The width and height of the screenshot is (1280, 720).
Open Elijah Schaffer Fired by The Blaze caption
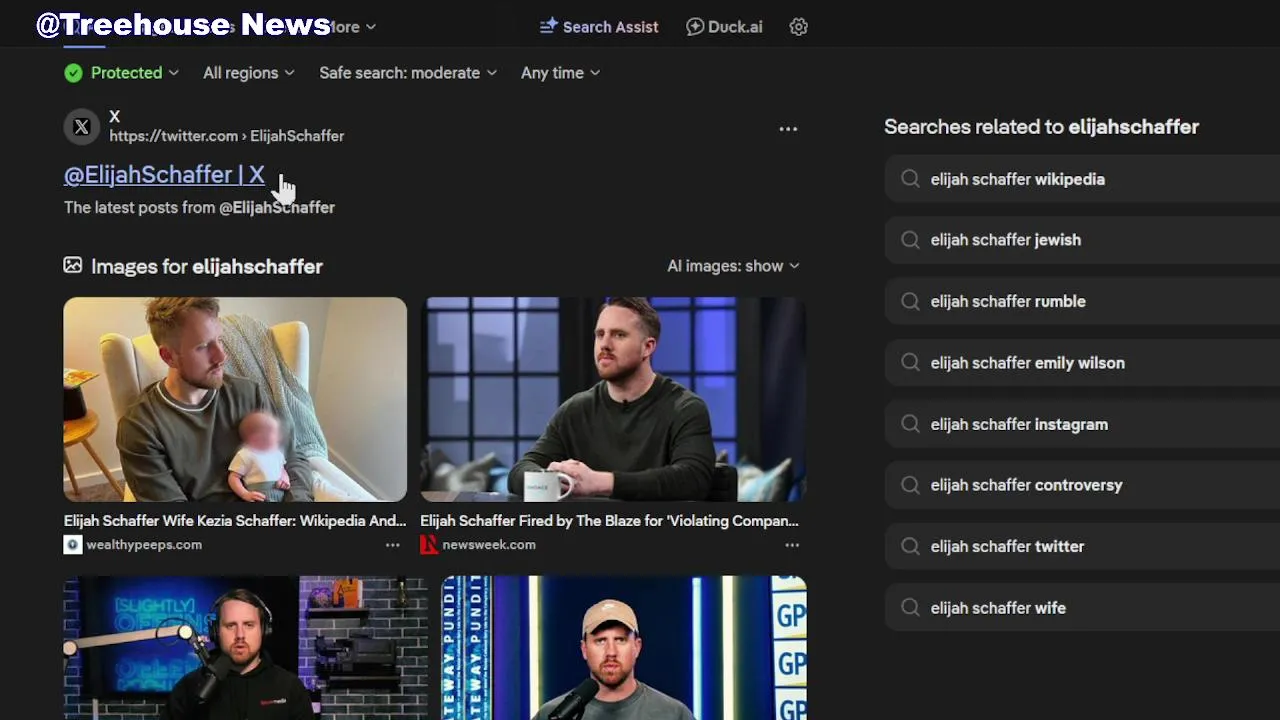[609, 521]
